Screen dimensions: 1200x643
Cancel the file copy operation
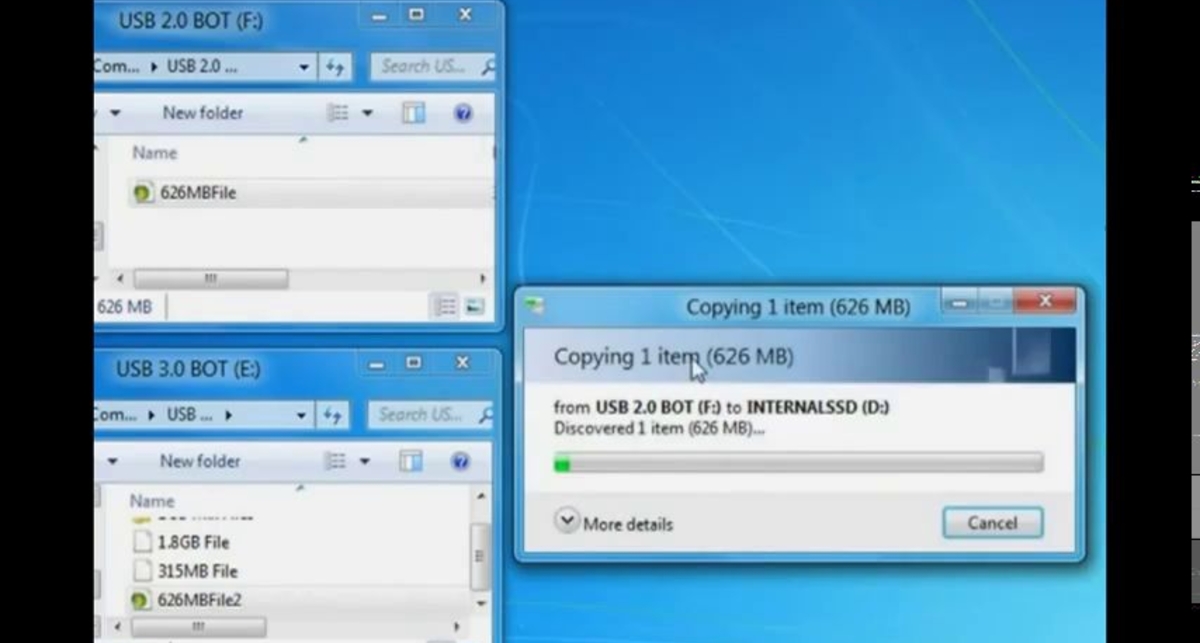click(x=991, y=522)
